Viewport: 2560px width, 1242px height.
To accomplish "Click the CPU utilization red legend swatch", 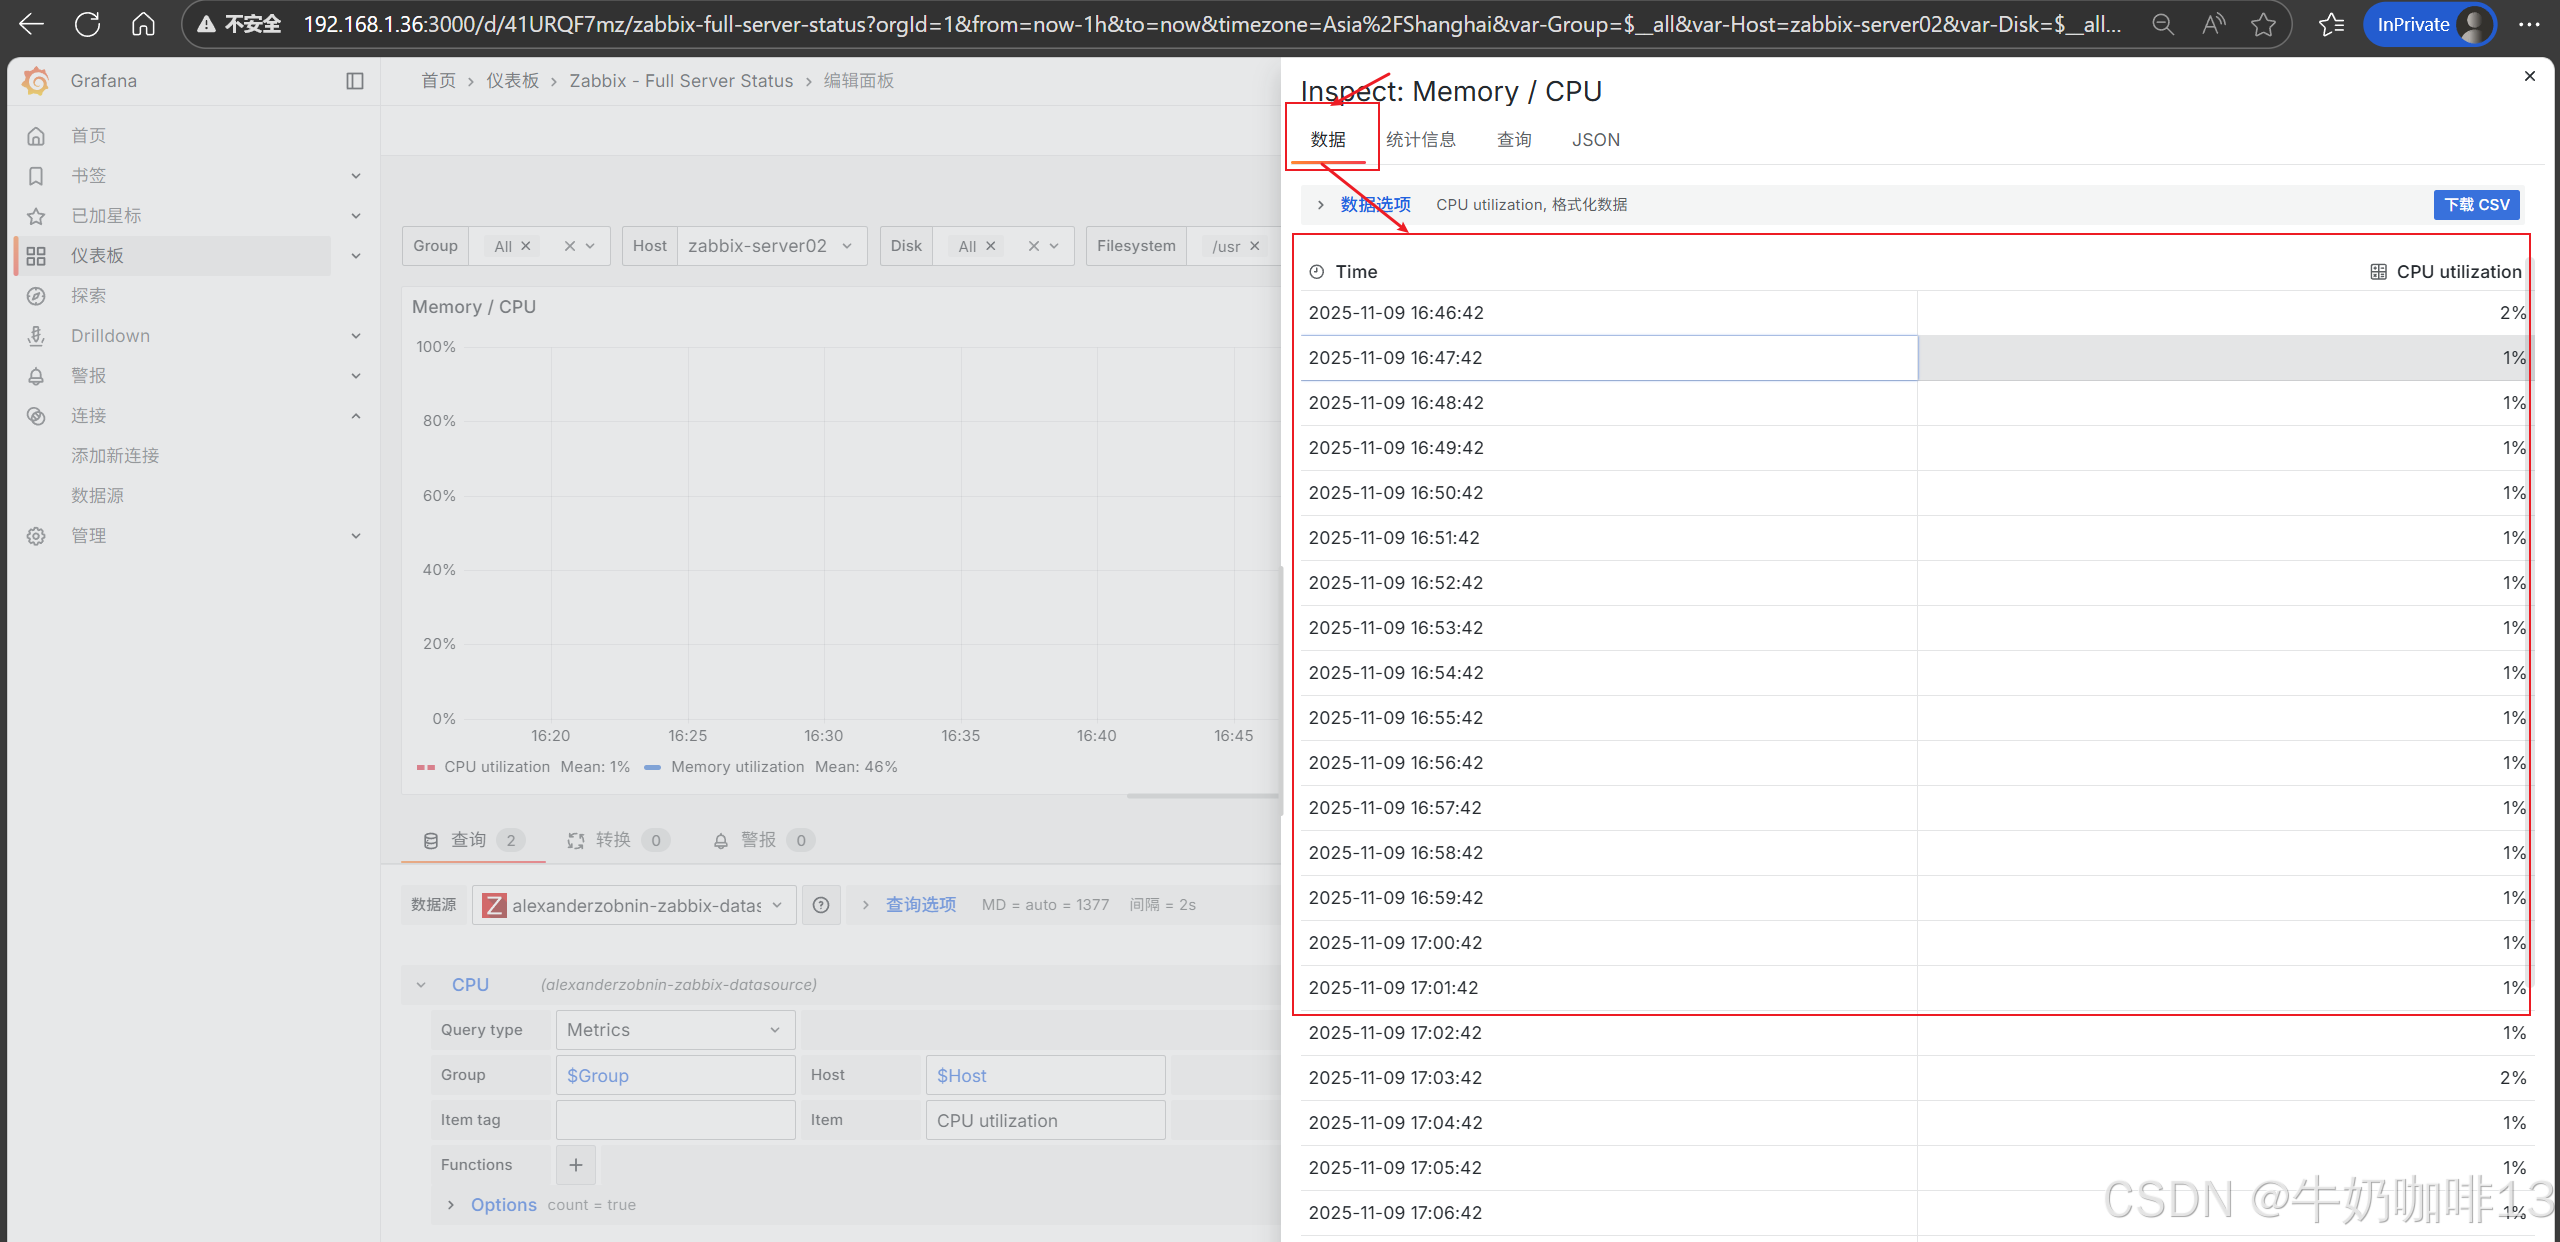I will tap(426, 767).
